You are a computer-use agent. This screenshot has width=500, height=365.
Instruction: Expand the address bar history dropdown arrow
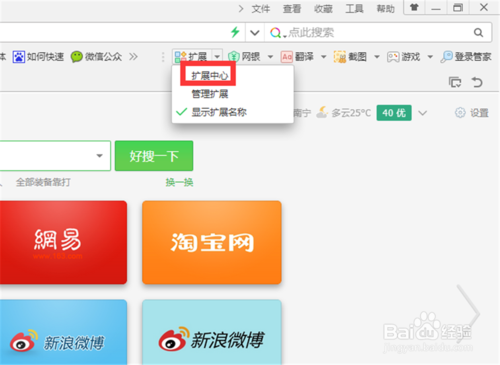tap(255, 33)
